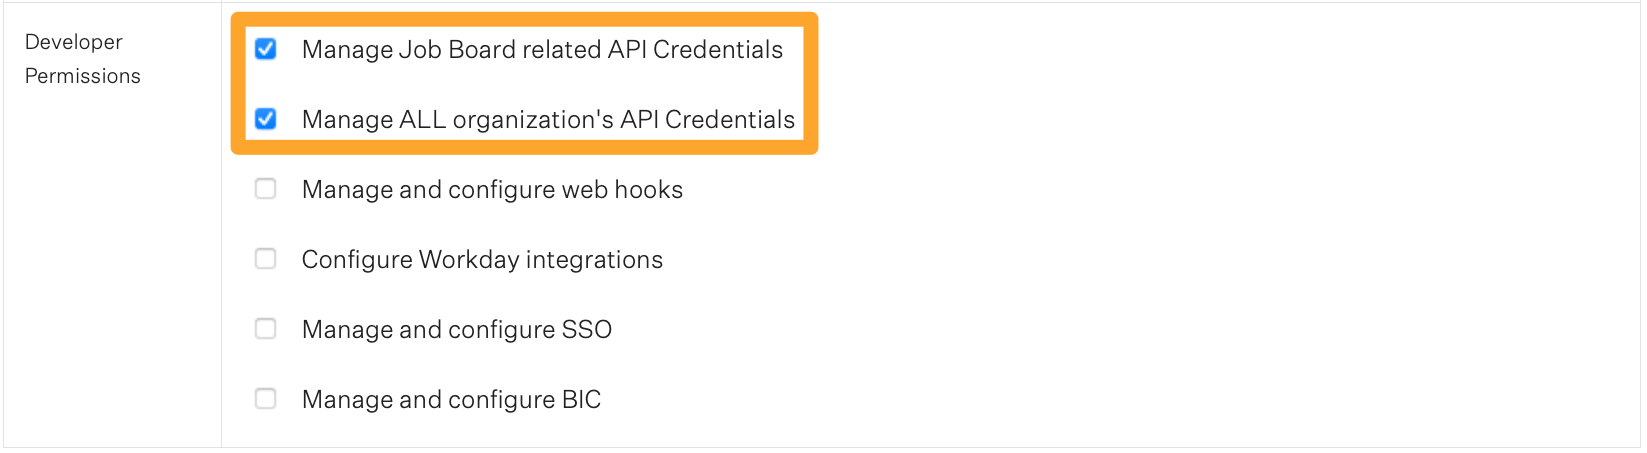Click the 'Manage and configure web hooks' label
The image size is (1647, 453).
[492, 190]
